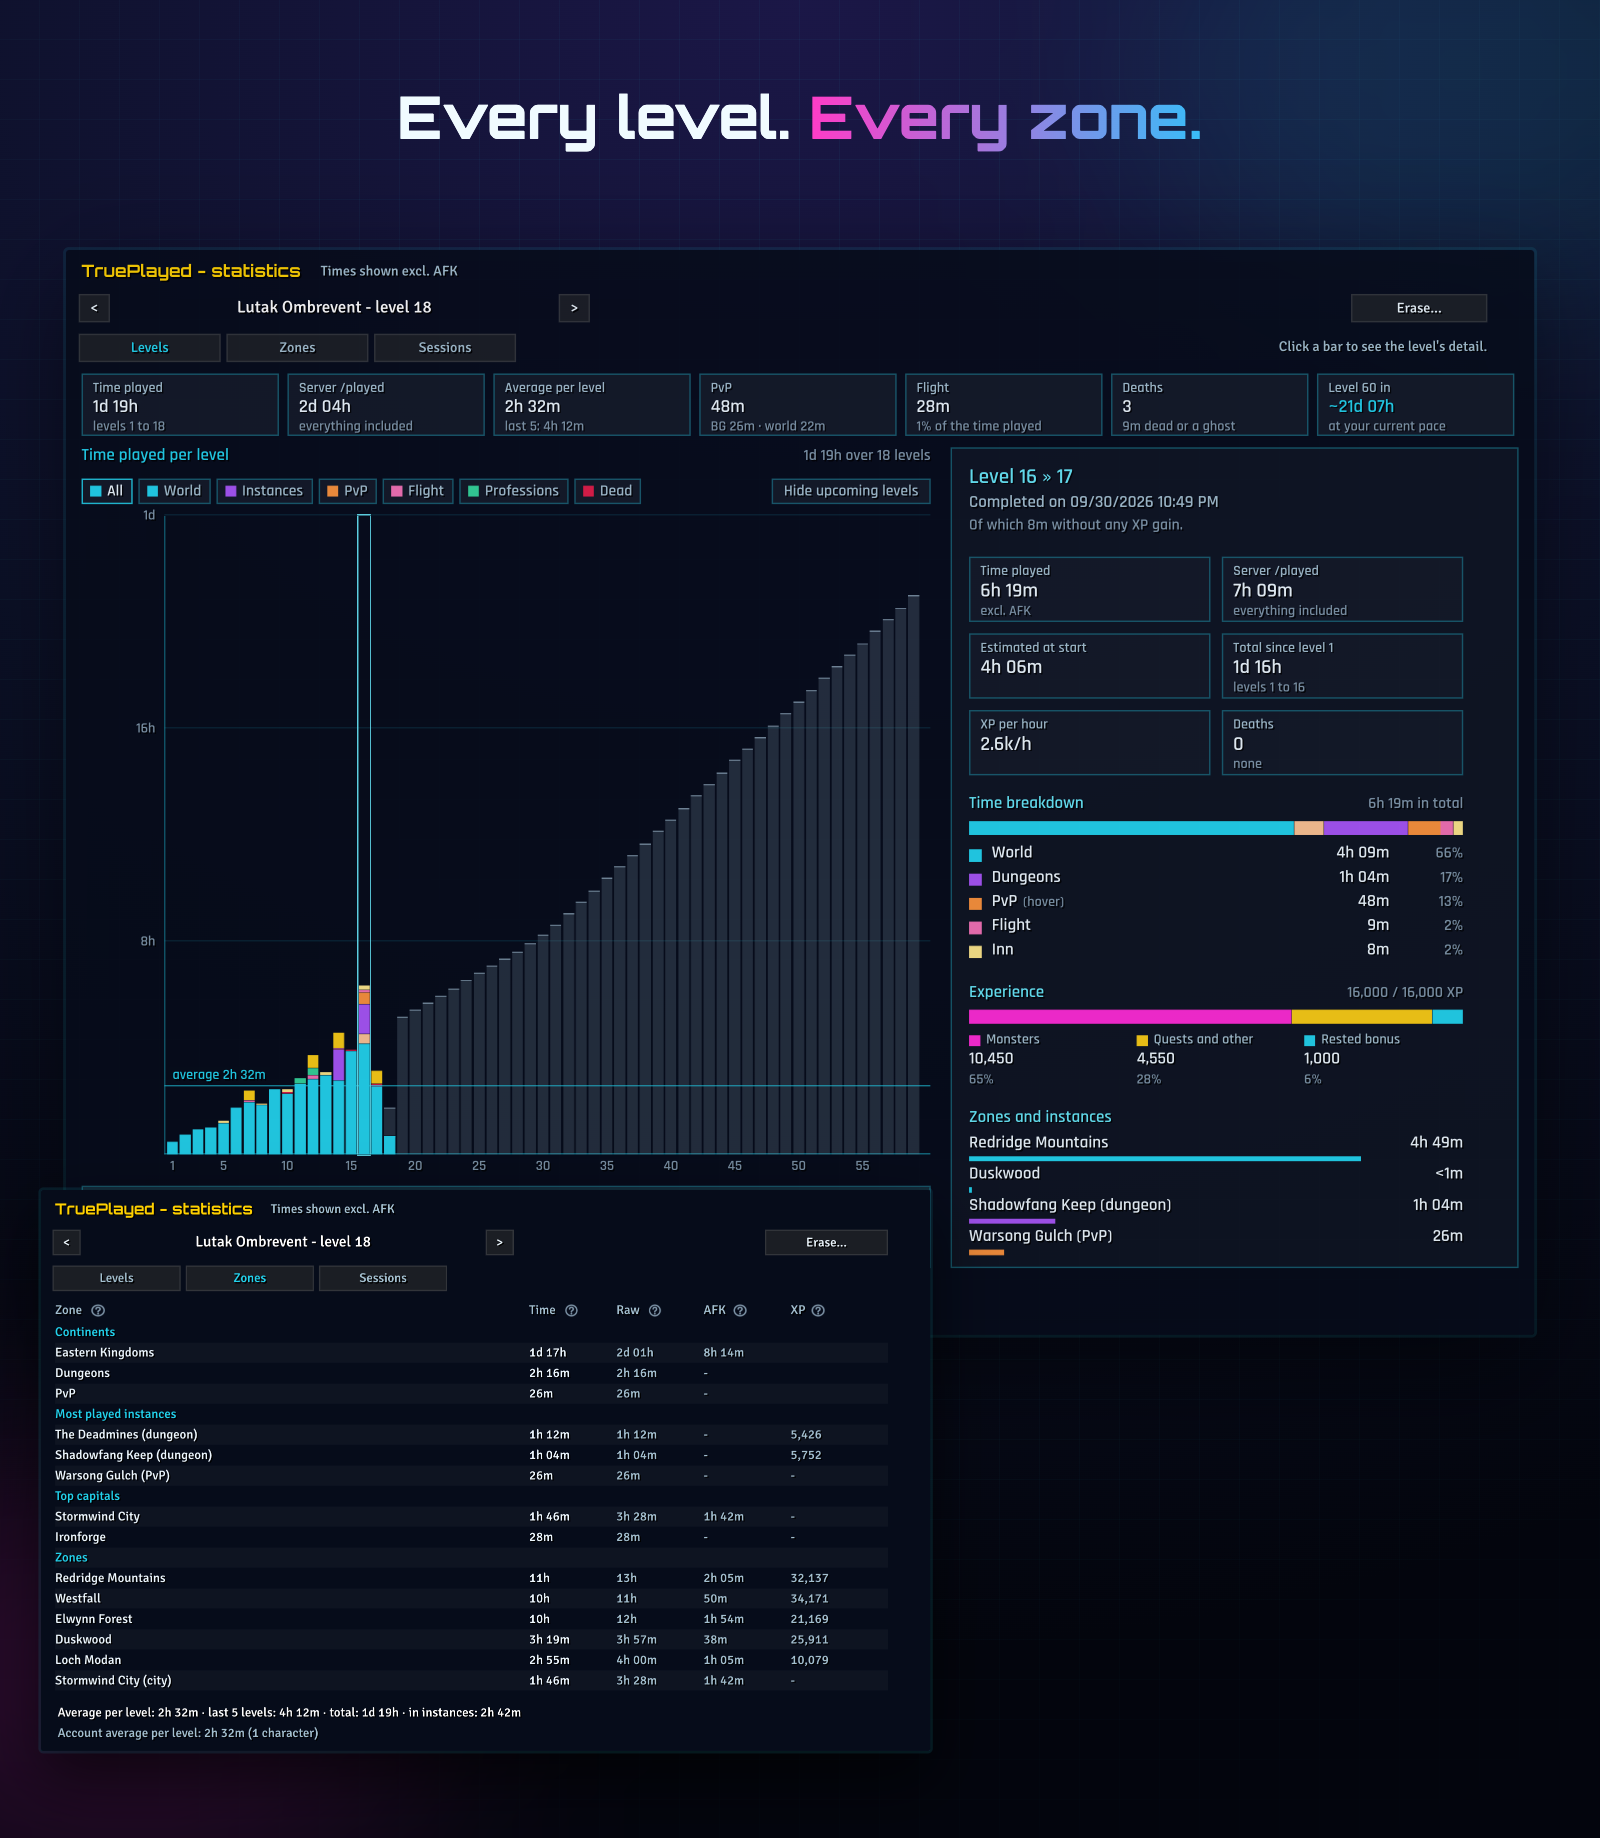Go to next character in the front Zones window
Screen dimensions: 1600x1838
500,1242
